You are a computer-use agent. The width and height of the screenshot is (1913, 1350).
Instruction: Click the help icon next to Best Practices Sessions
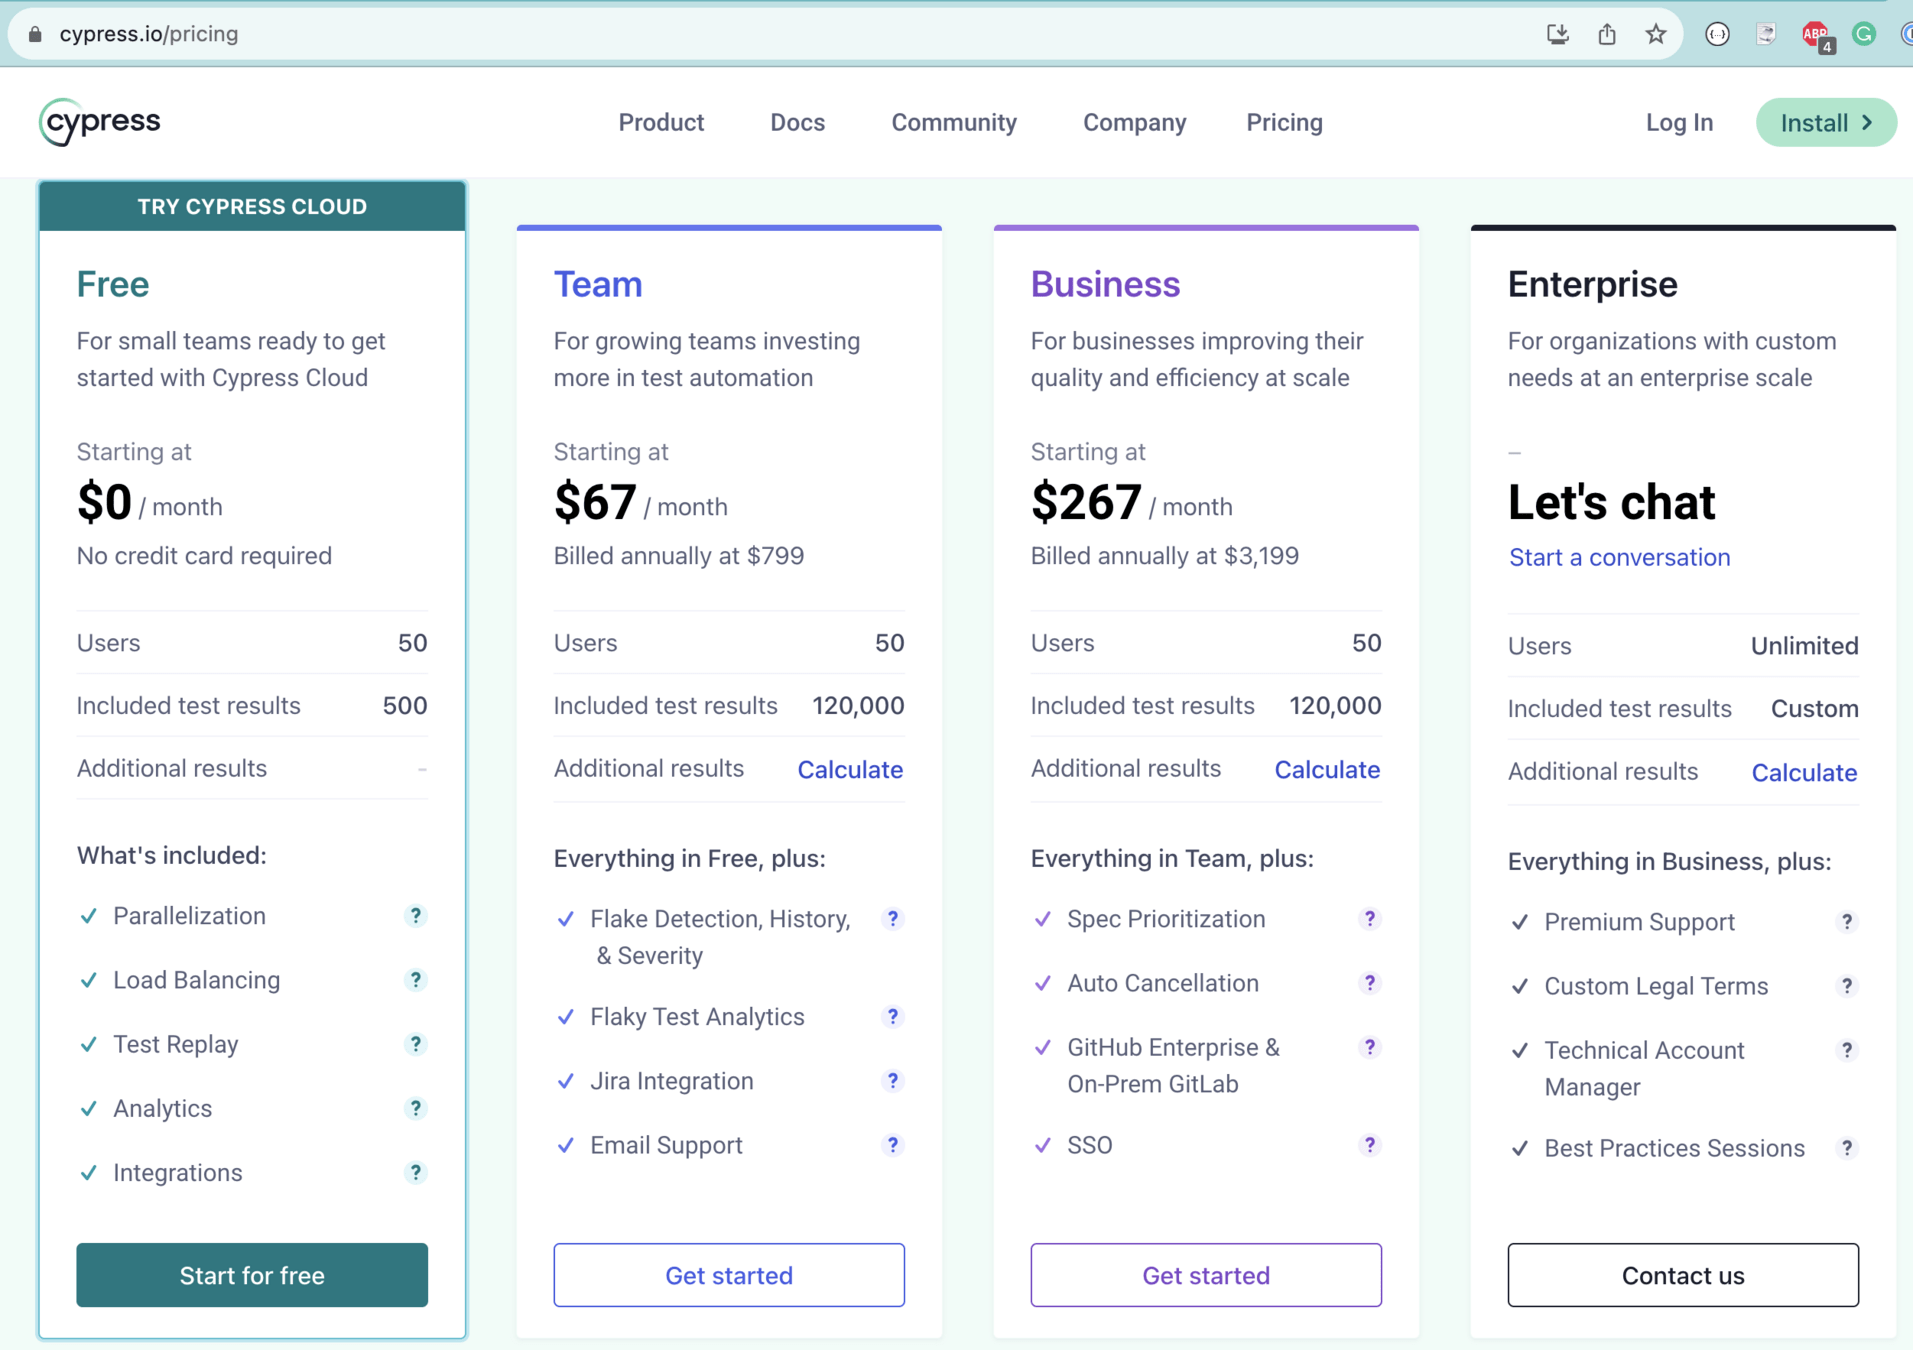[1846, 1148]
